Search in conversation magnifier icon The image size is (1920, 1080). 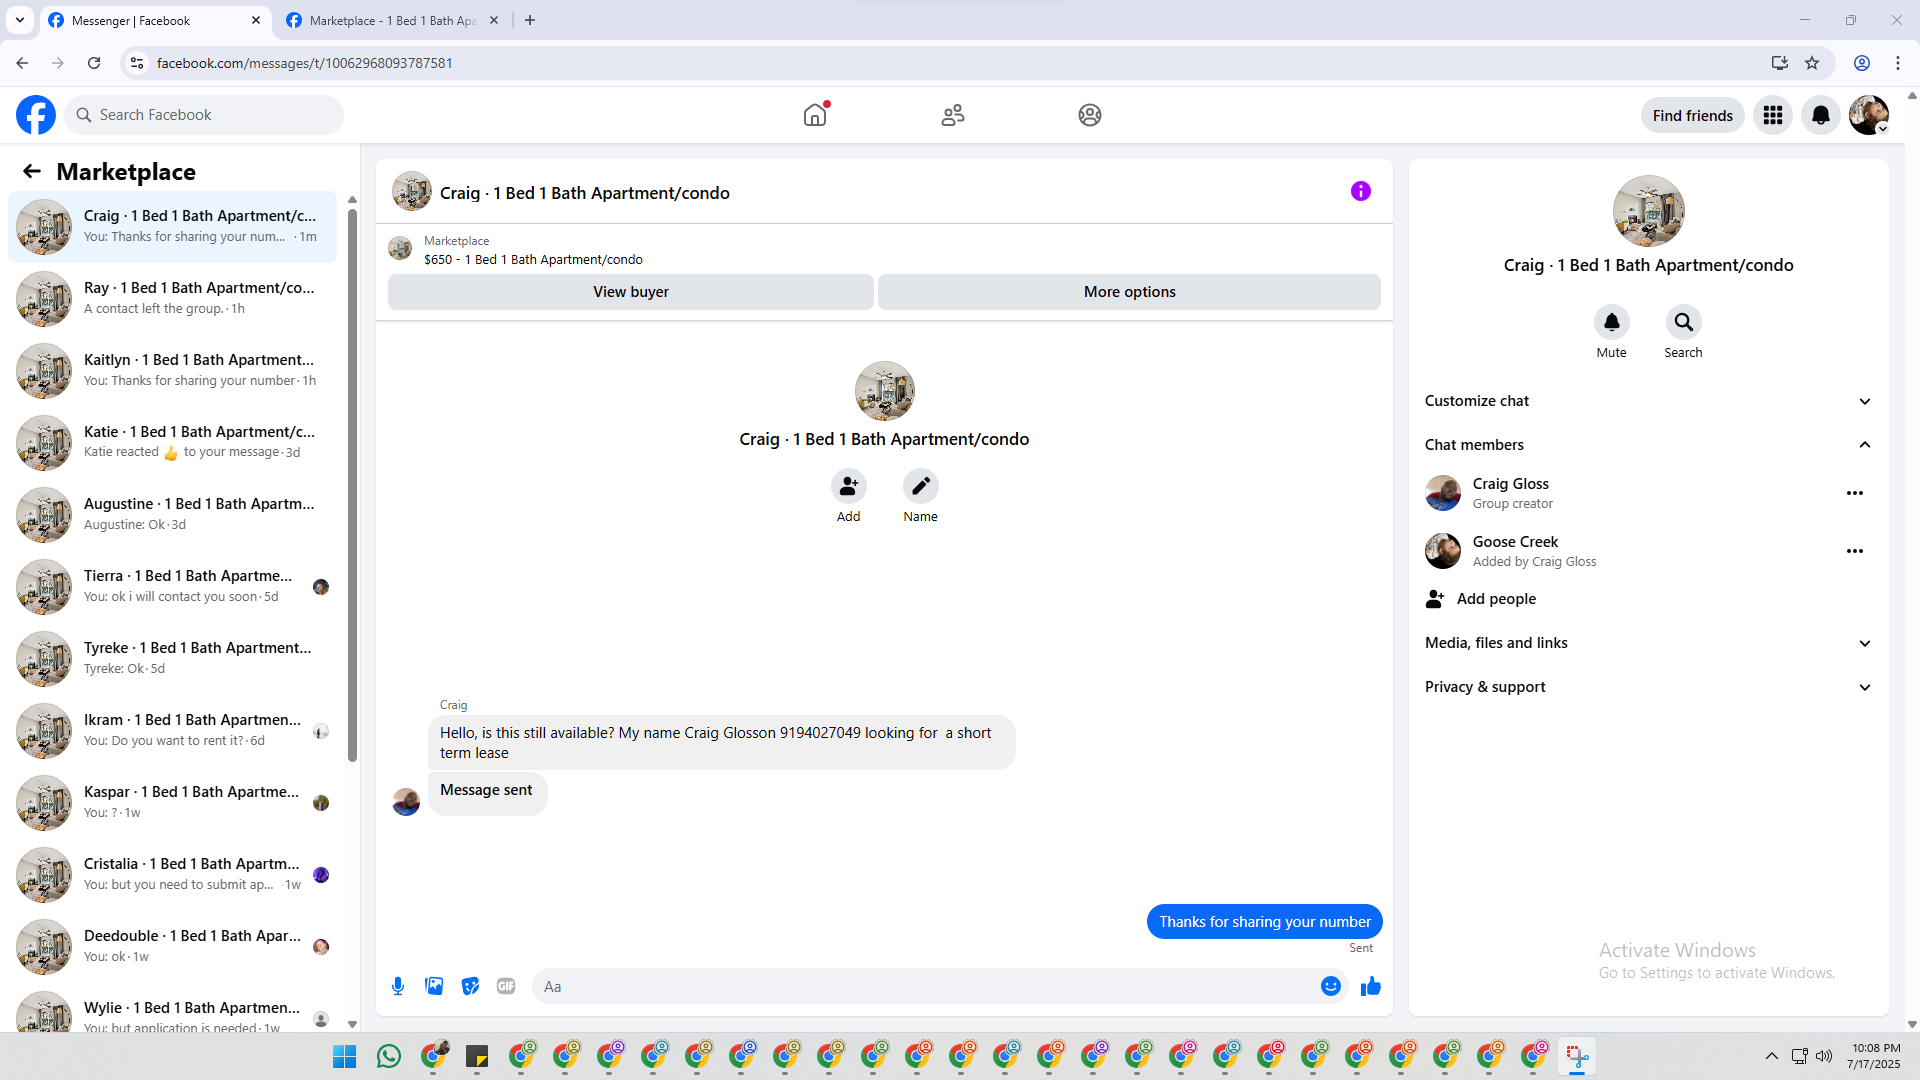[x=1684, y=322]
